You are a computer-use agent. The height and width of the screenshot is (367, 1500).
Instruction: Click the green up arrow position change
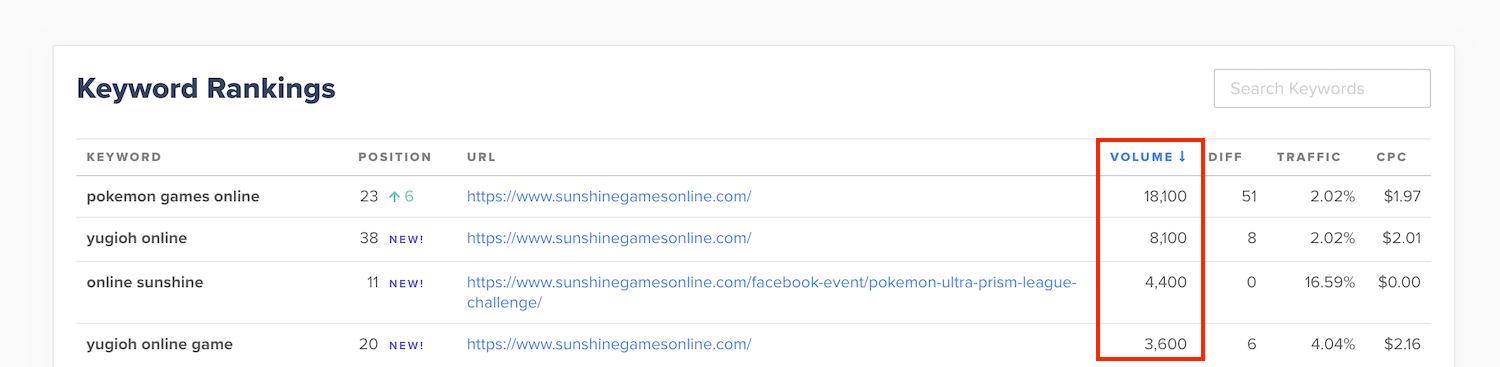[394, 197]
